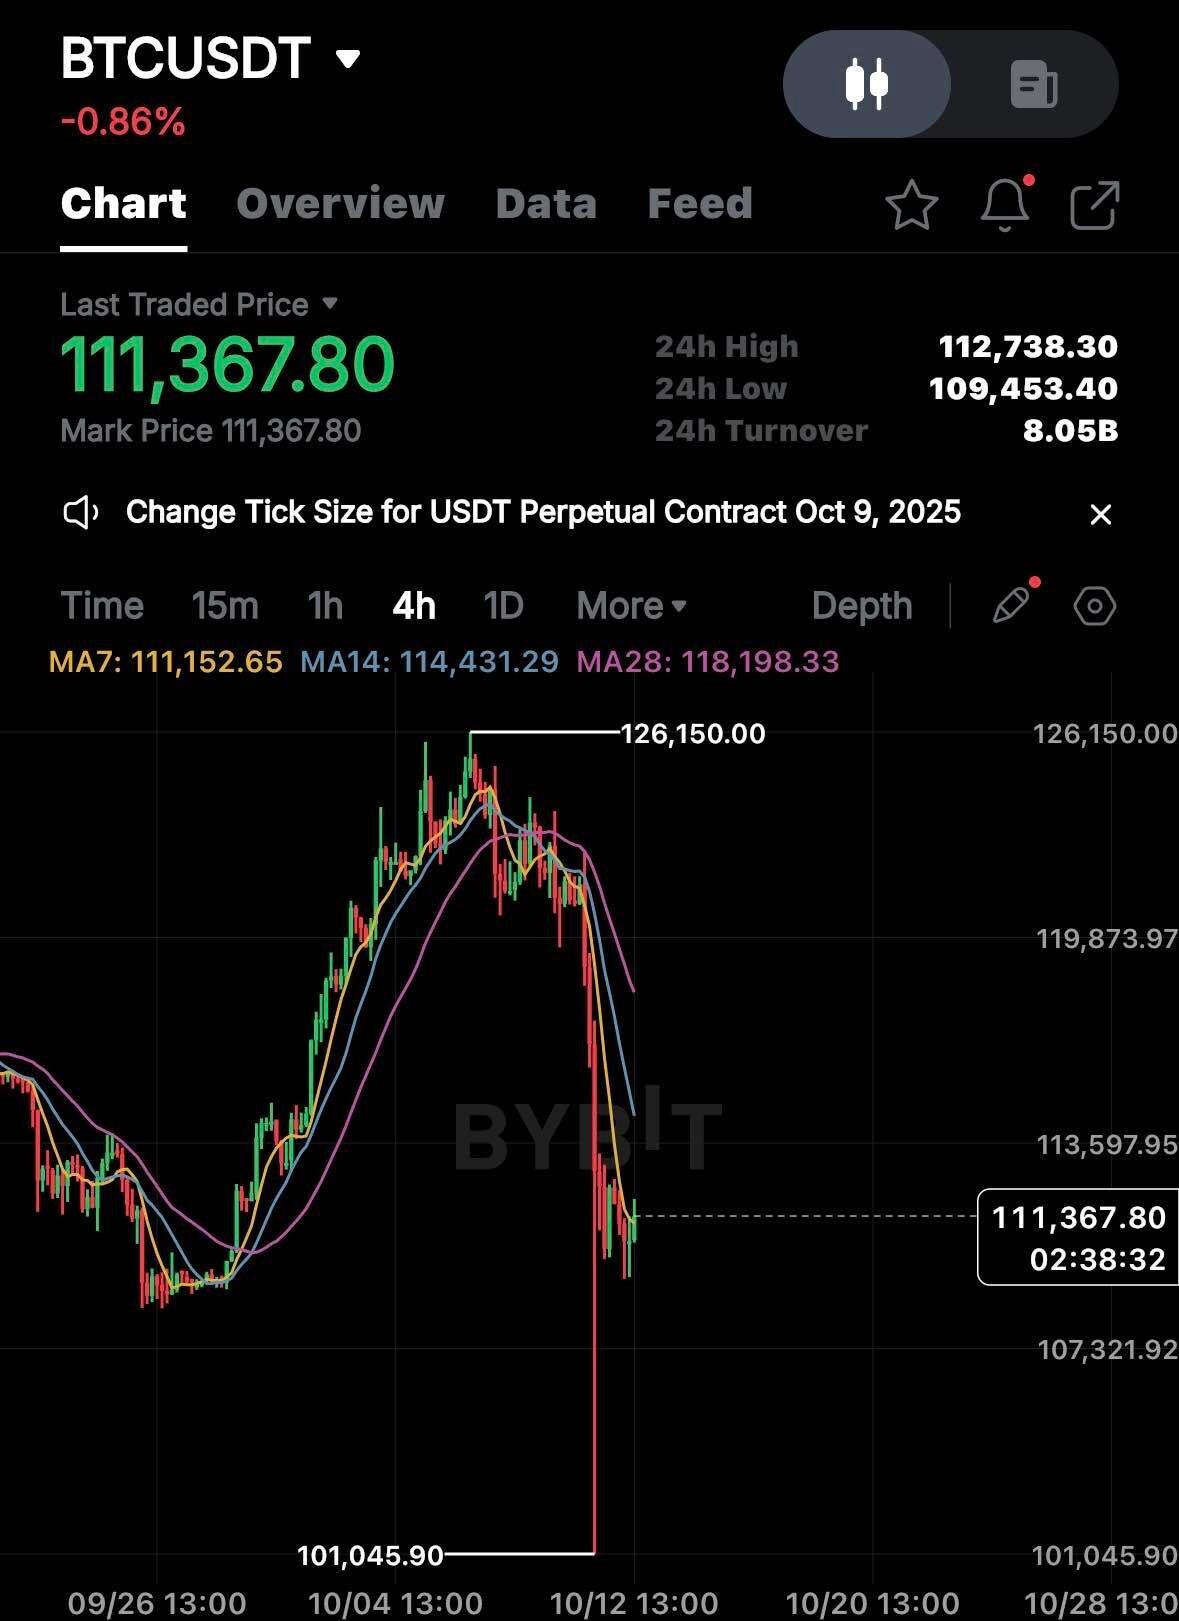The image size is (1179, 1621).
Task: Add BTCUSDT to favorites star
Action: point(911,206)
